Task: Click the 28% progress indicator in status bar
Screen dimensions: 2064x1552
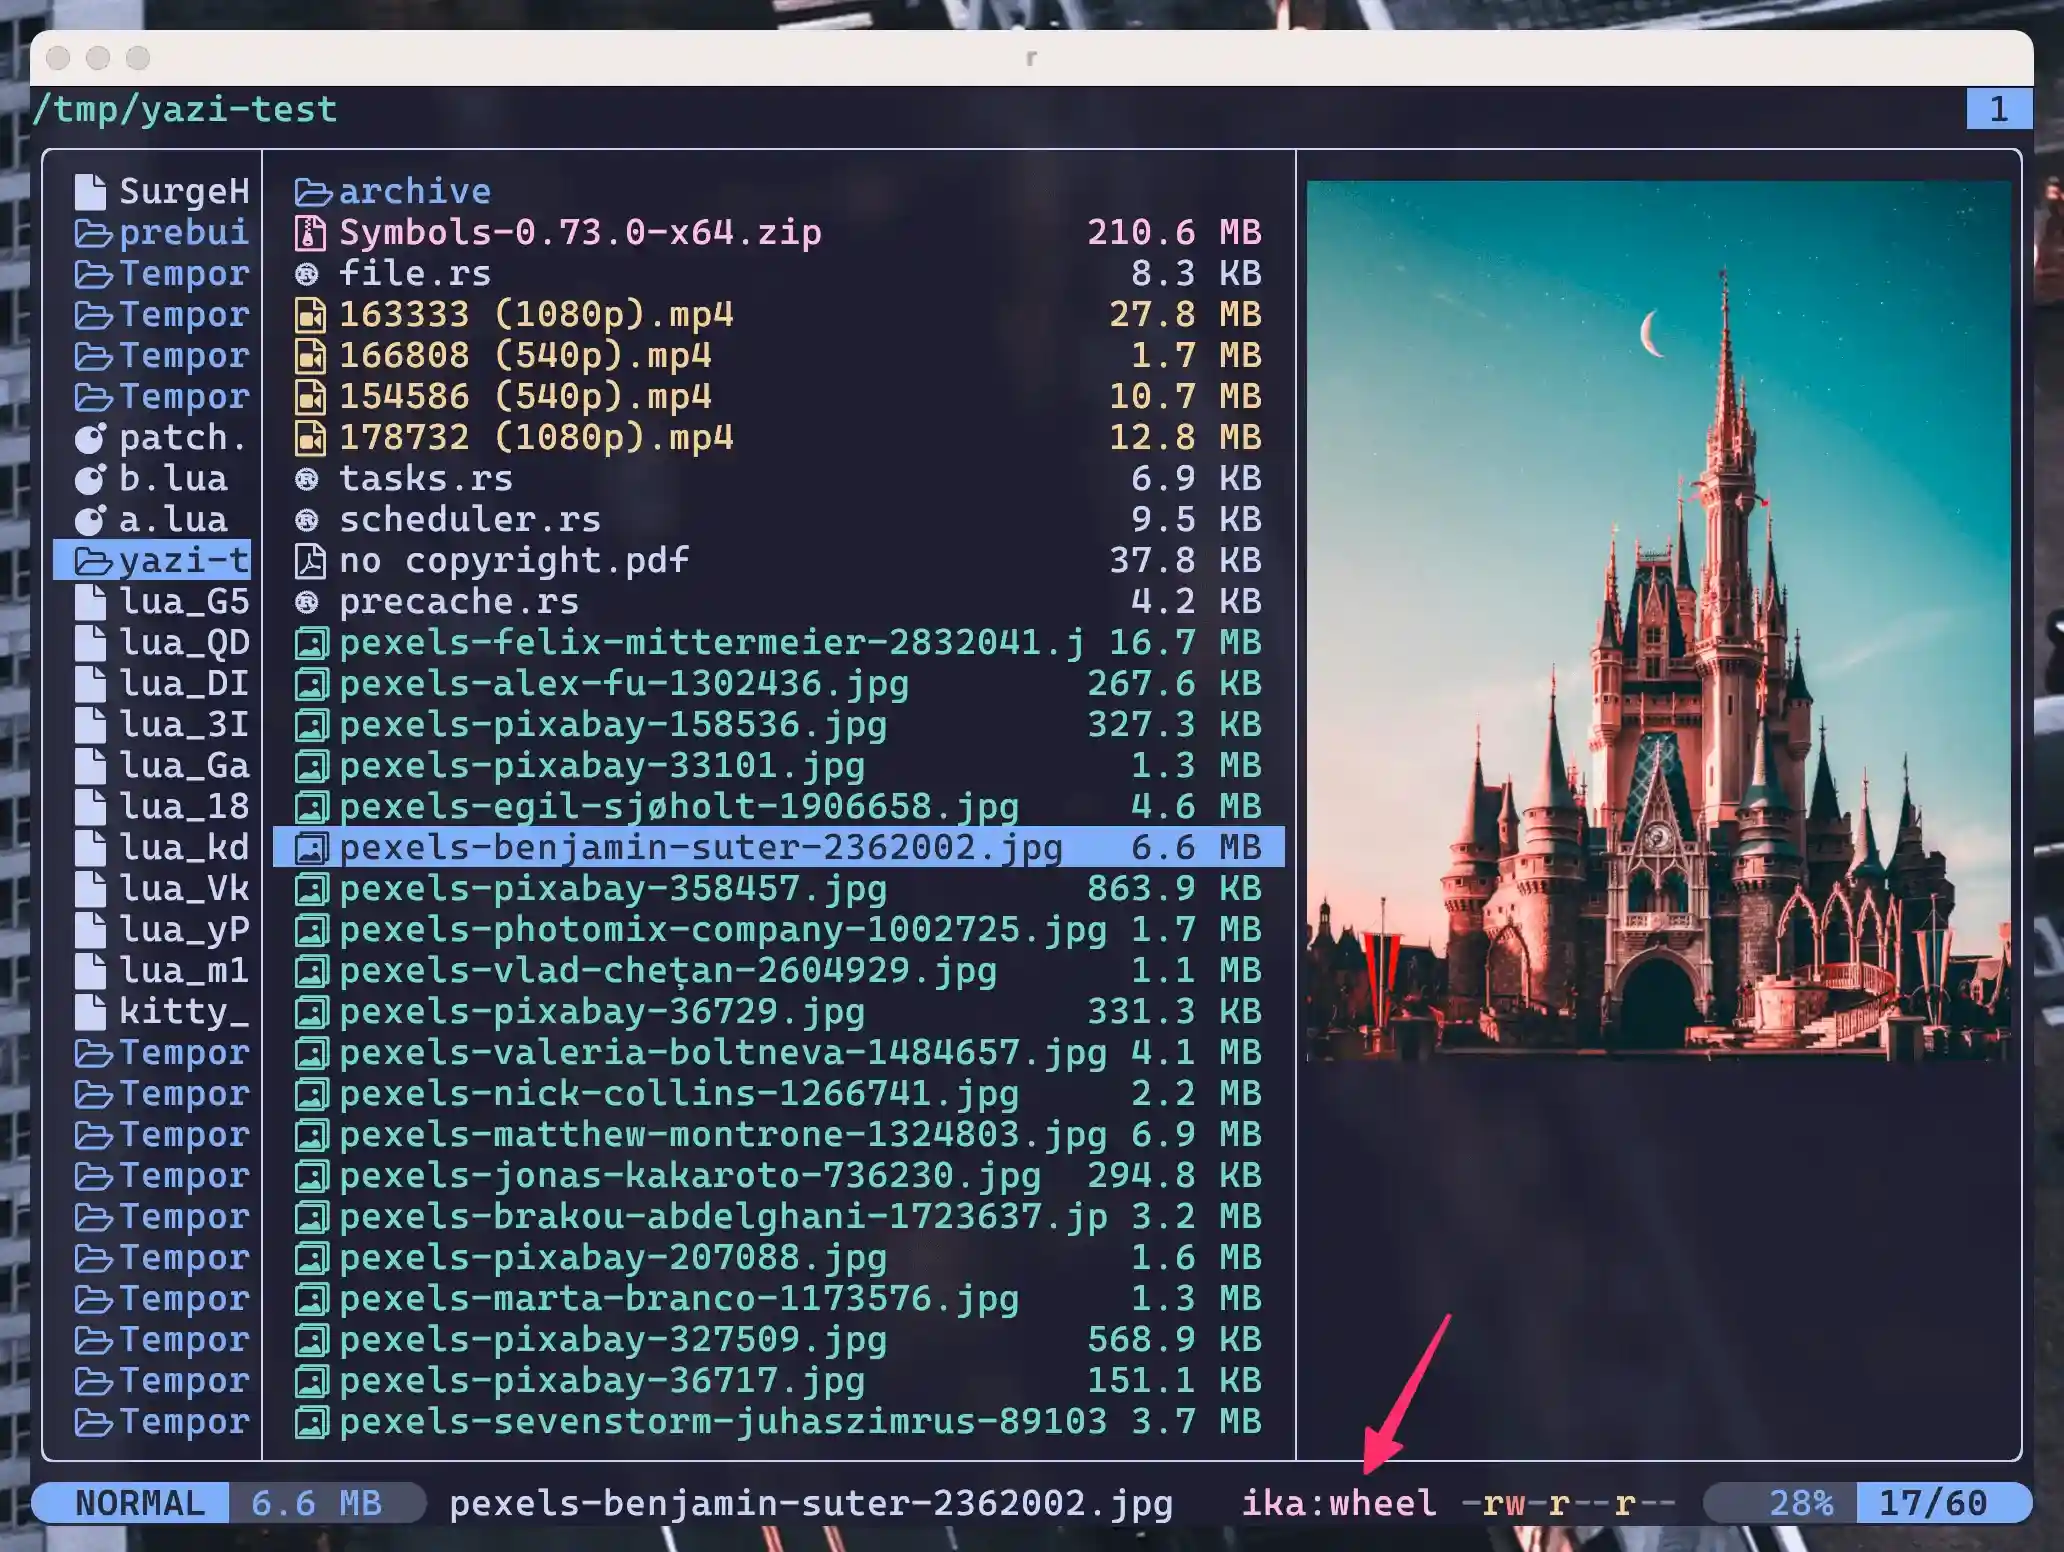Action: coord(1800,1503)
